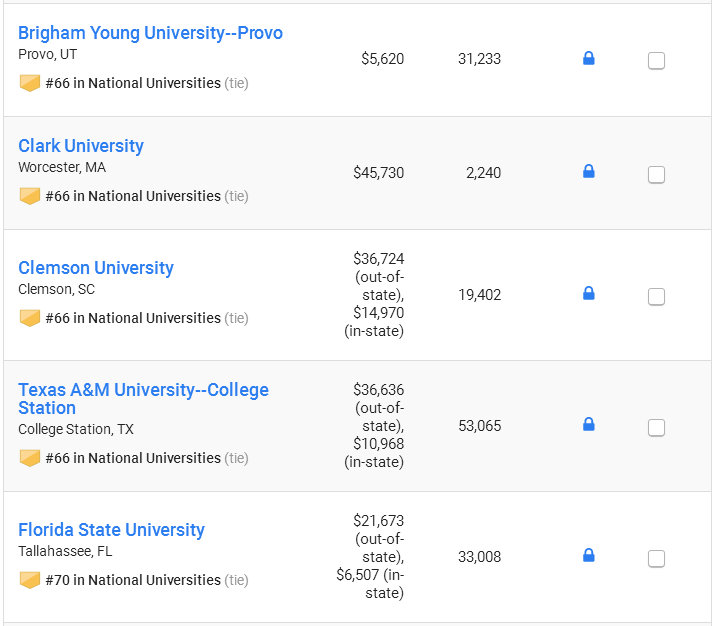Viewport: 715px width, 626px height.
Task: Check the compare box for Texas A&M University
Action: 656,427
